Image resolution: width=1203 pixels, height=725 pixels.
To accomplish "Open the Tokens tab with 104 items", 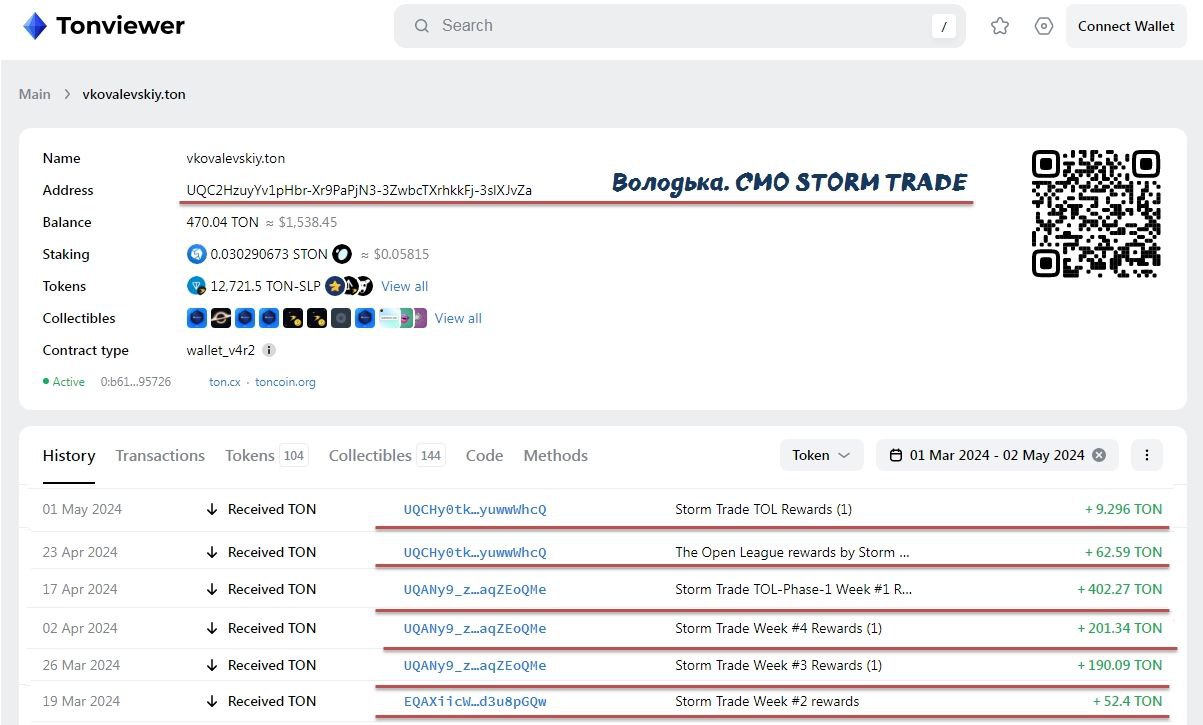I will click(266, 455).
